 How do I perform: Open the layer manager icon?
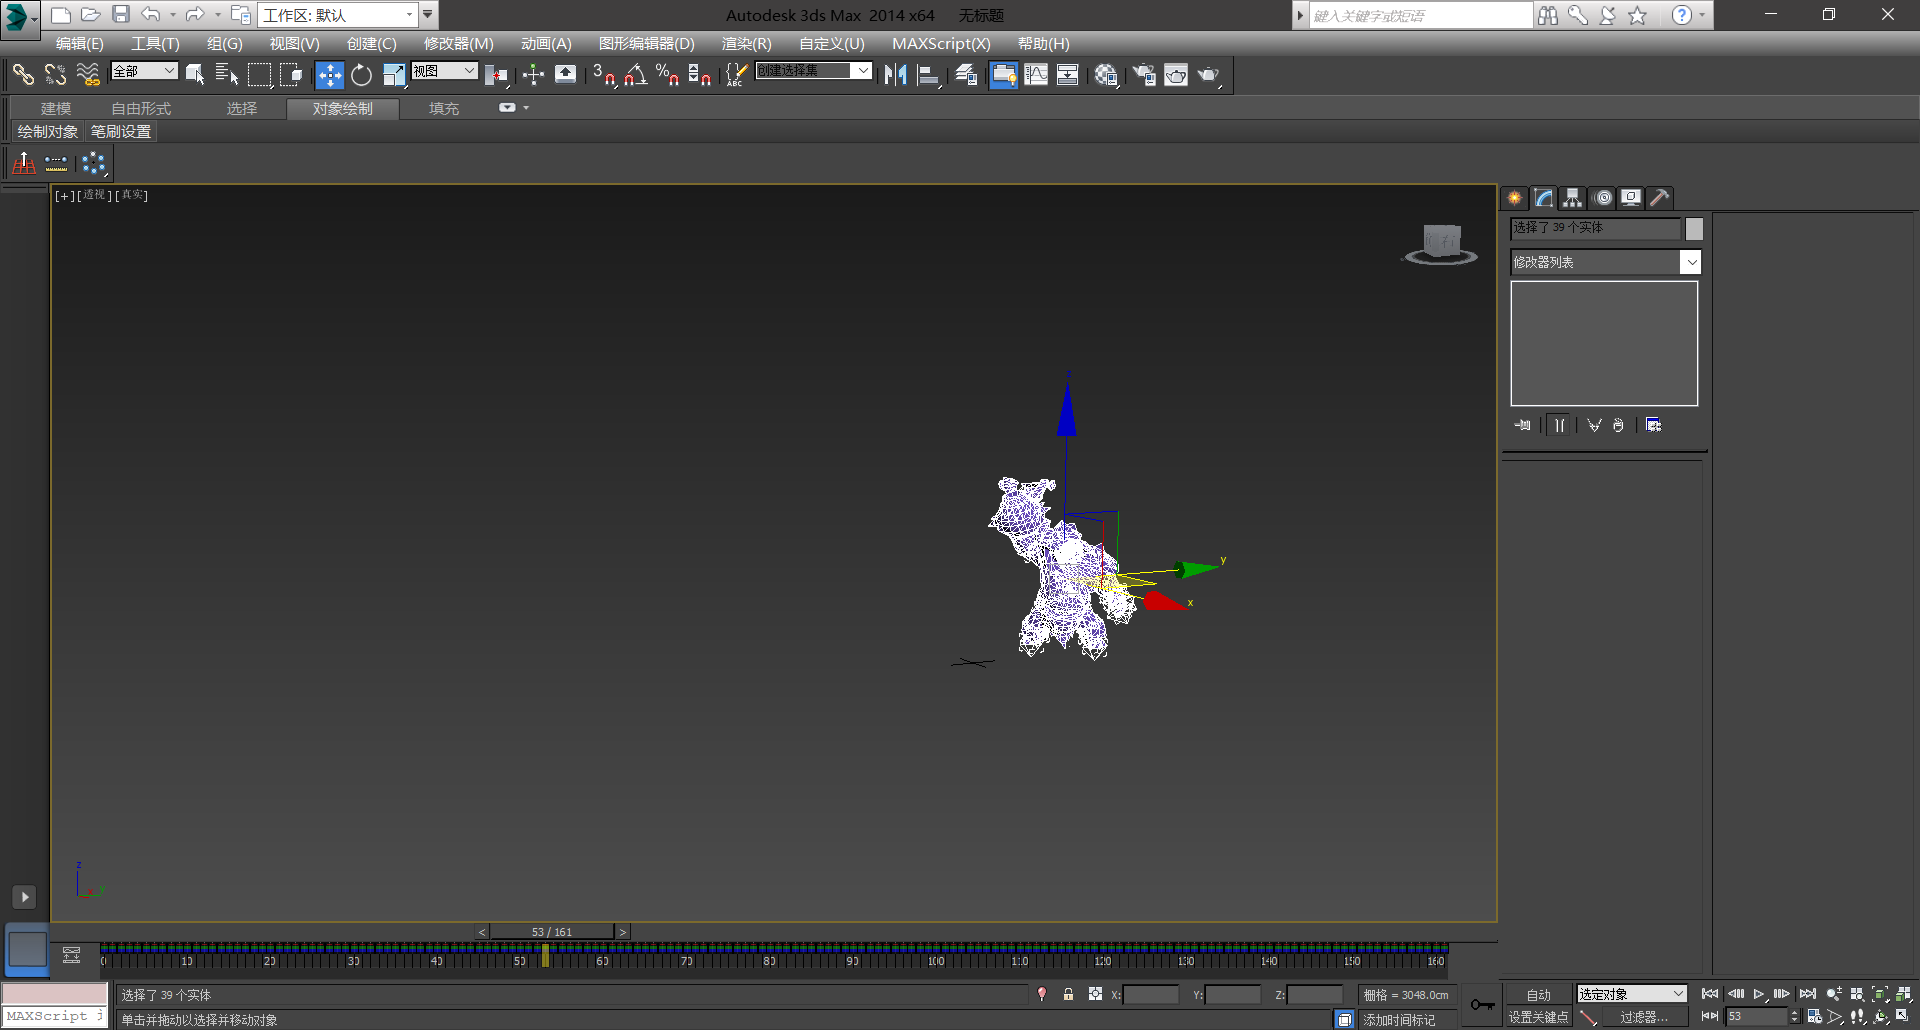click(966, 75)
